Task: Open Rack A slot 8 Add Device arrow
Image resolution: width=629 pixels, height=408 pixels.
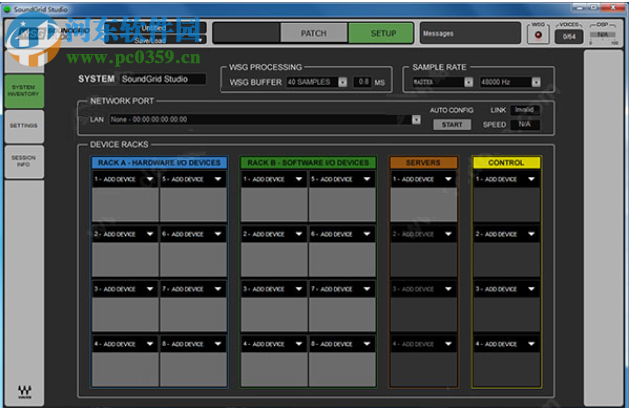Action: [218, 344]
